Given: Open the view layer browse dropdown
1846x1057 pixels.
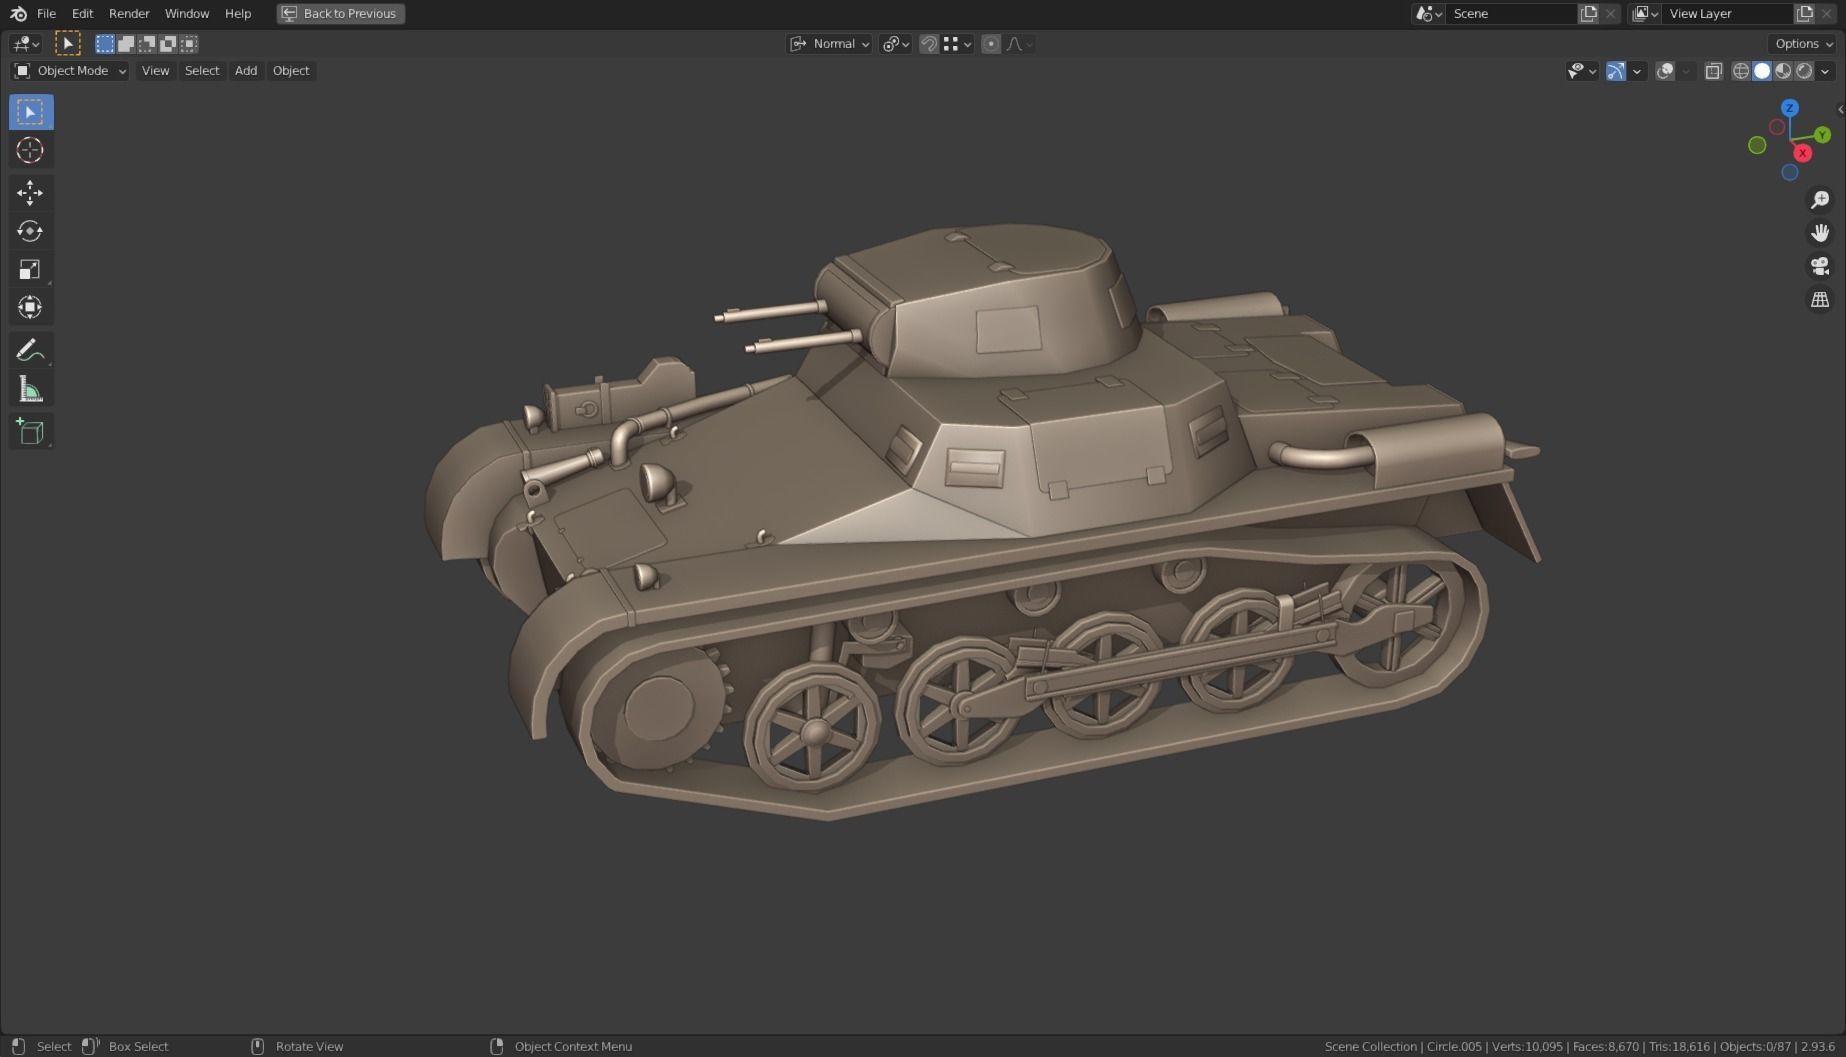Looking at the screenshot, I should click(1645, 13).
